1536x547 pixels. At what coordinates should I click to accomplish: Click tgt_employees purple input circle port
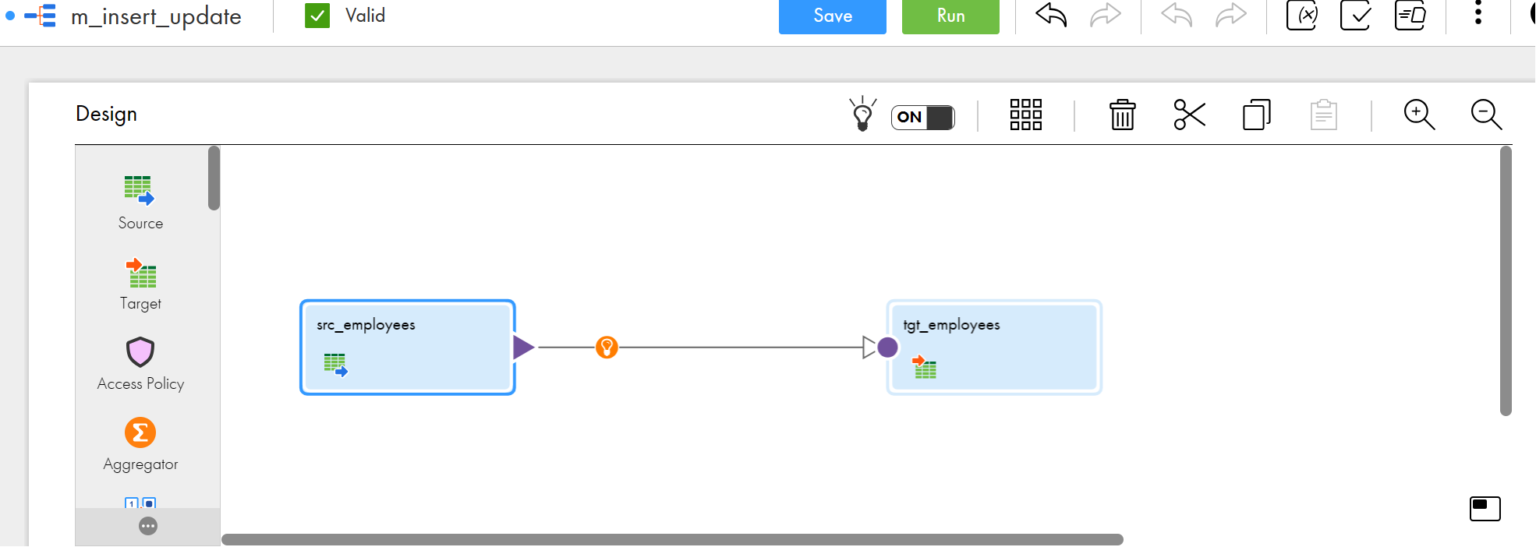pyautogui.click(x=887, y=347)
